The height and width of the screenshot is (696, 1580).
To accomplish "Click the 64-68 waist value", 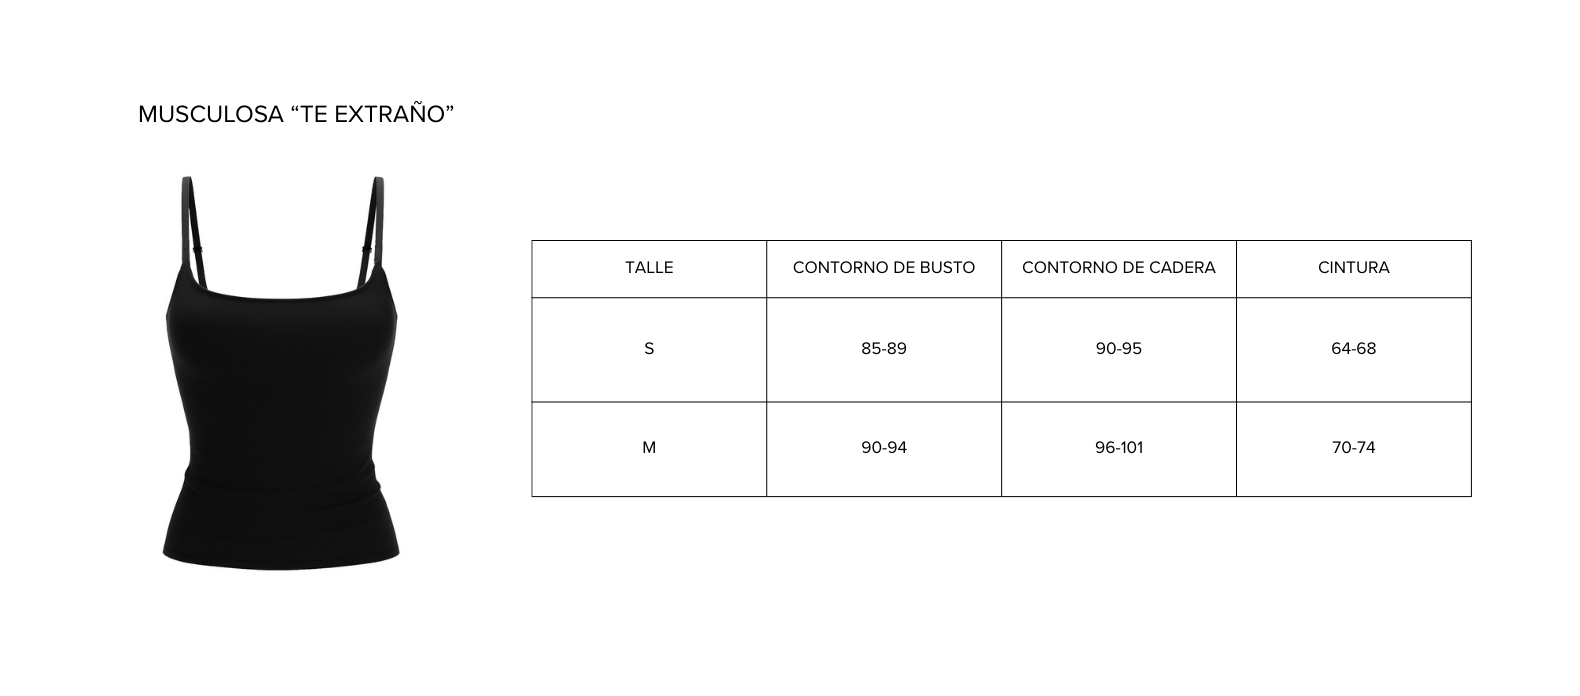I will 1354,349.
